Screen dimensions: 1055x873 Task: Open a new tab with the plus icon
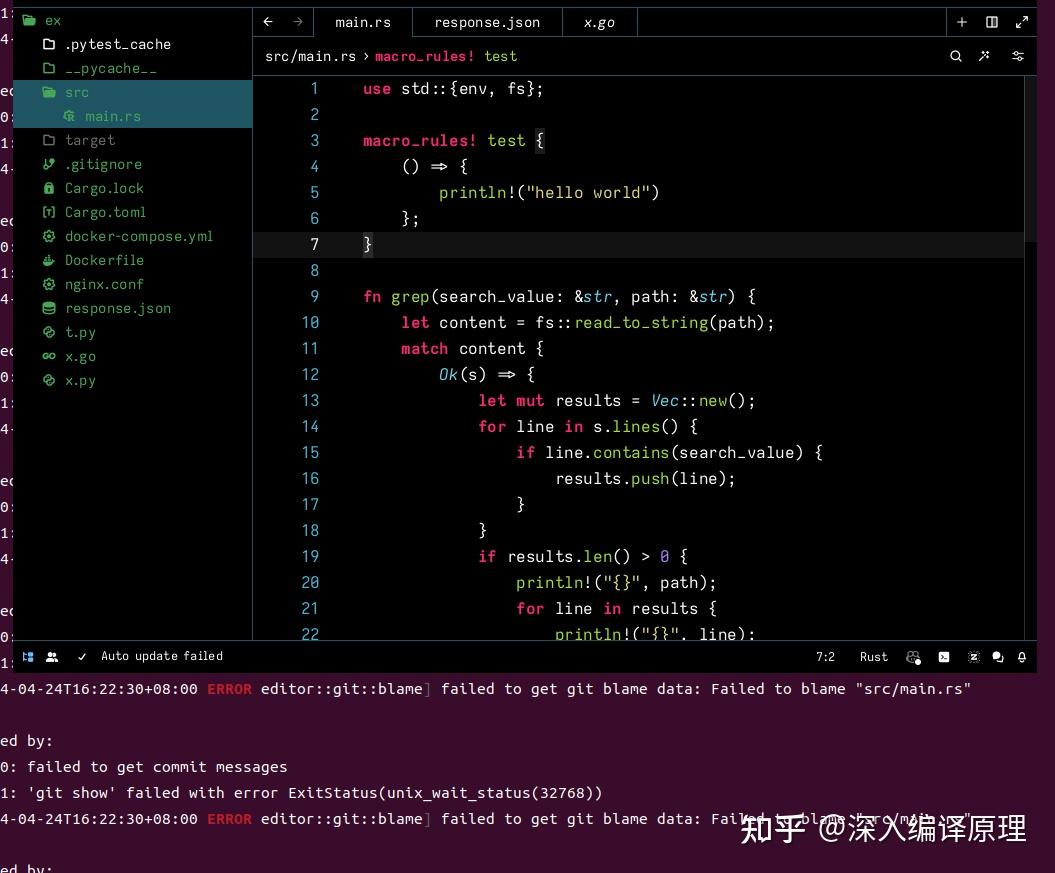coord(961,21)
